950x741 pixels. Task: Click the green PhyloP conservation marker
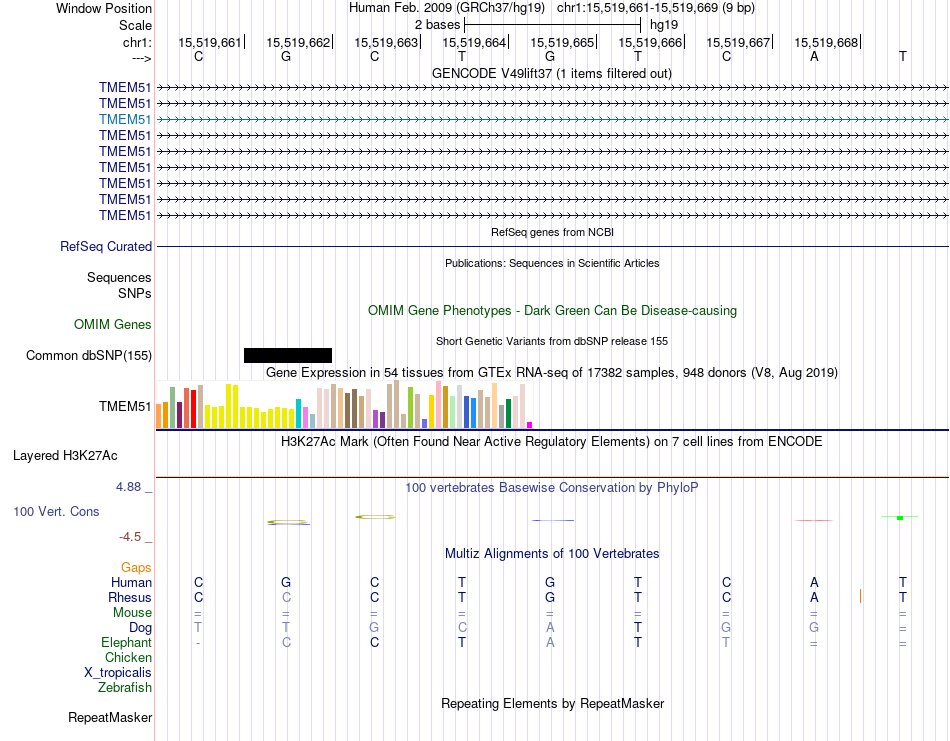[900, 517]
